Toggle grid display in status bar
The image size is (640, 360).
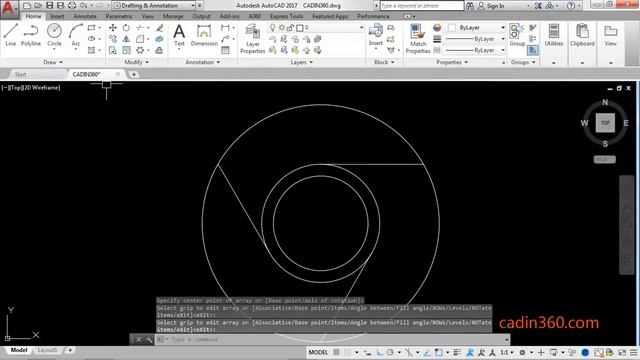pyautogui.click(x=336, y=352)
